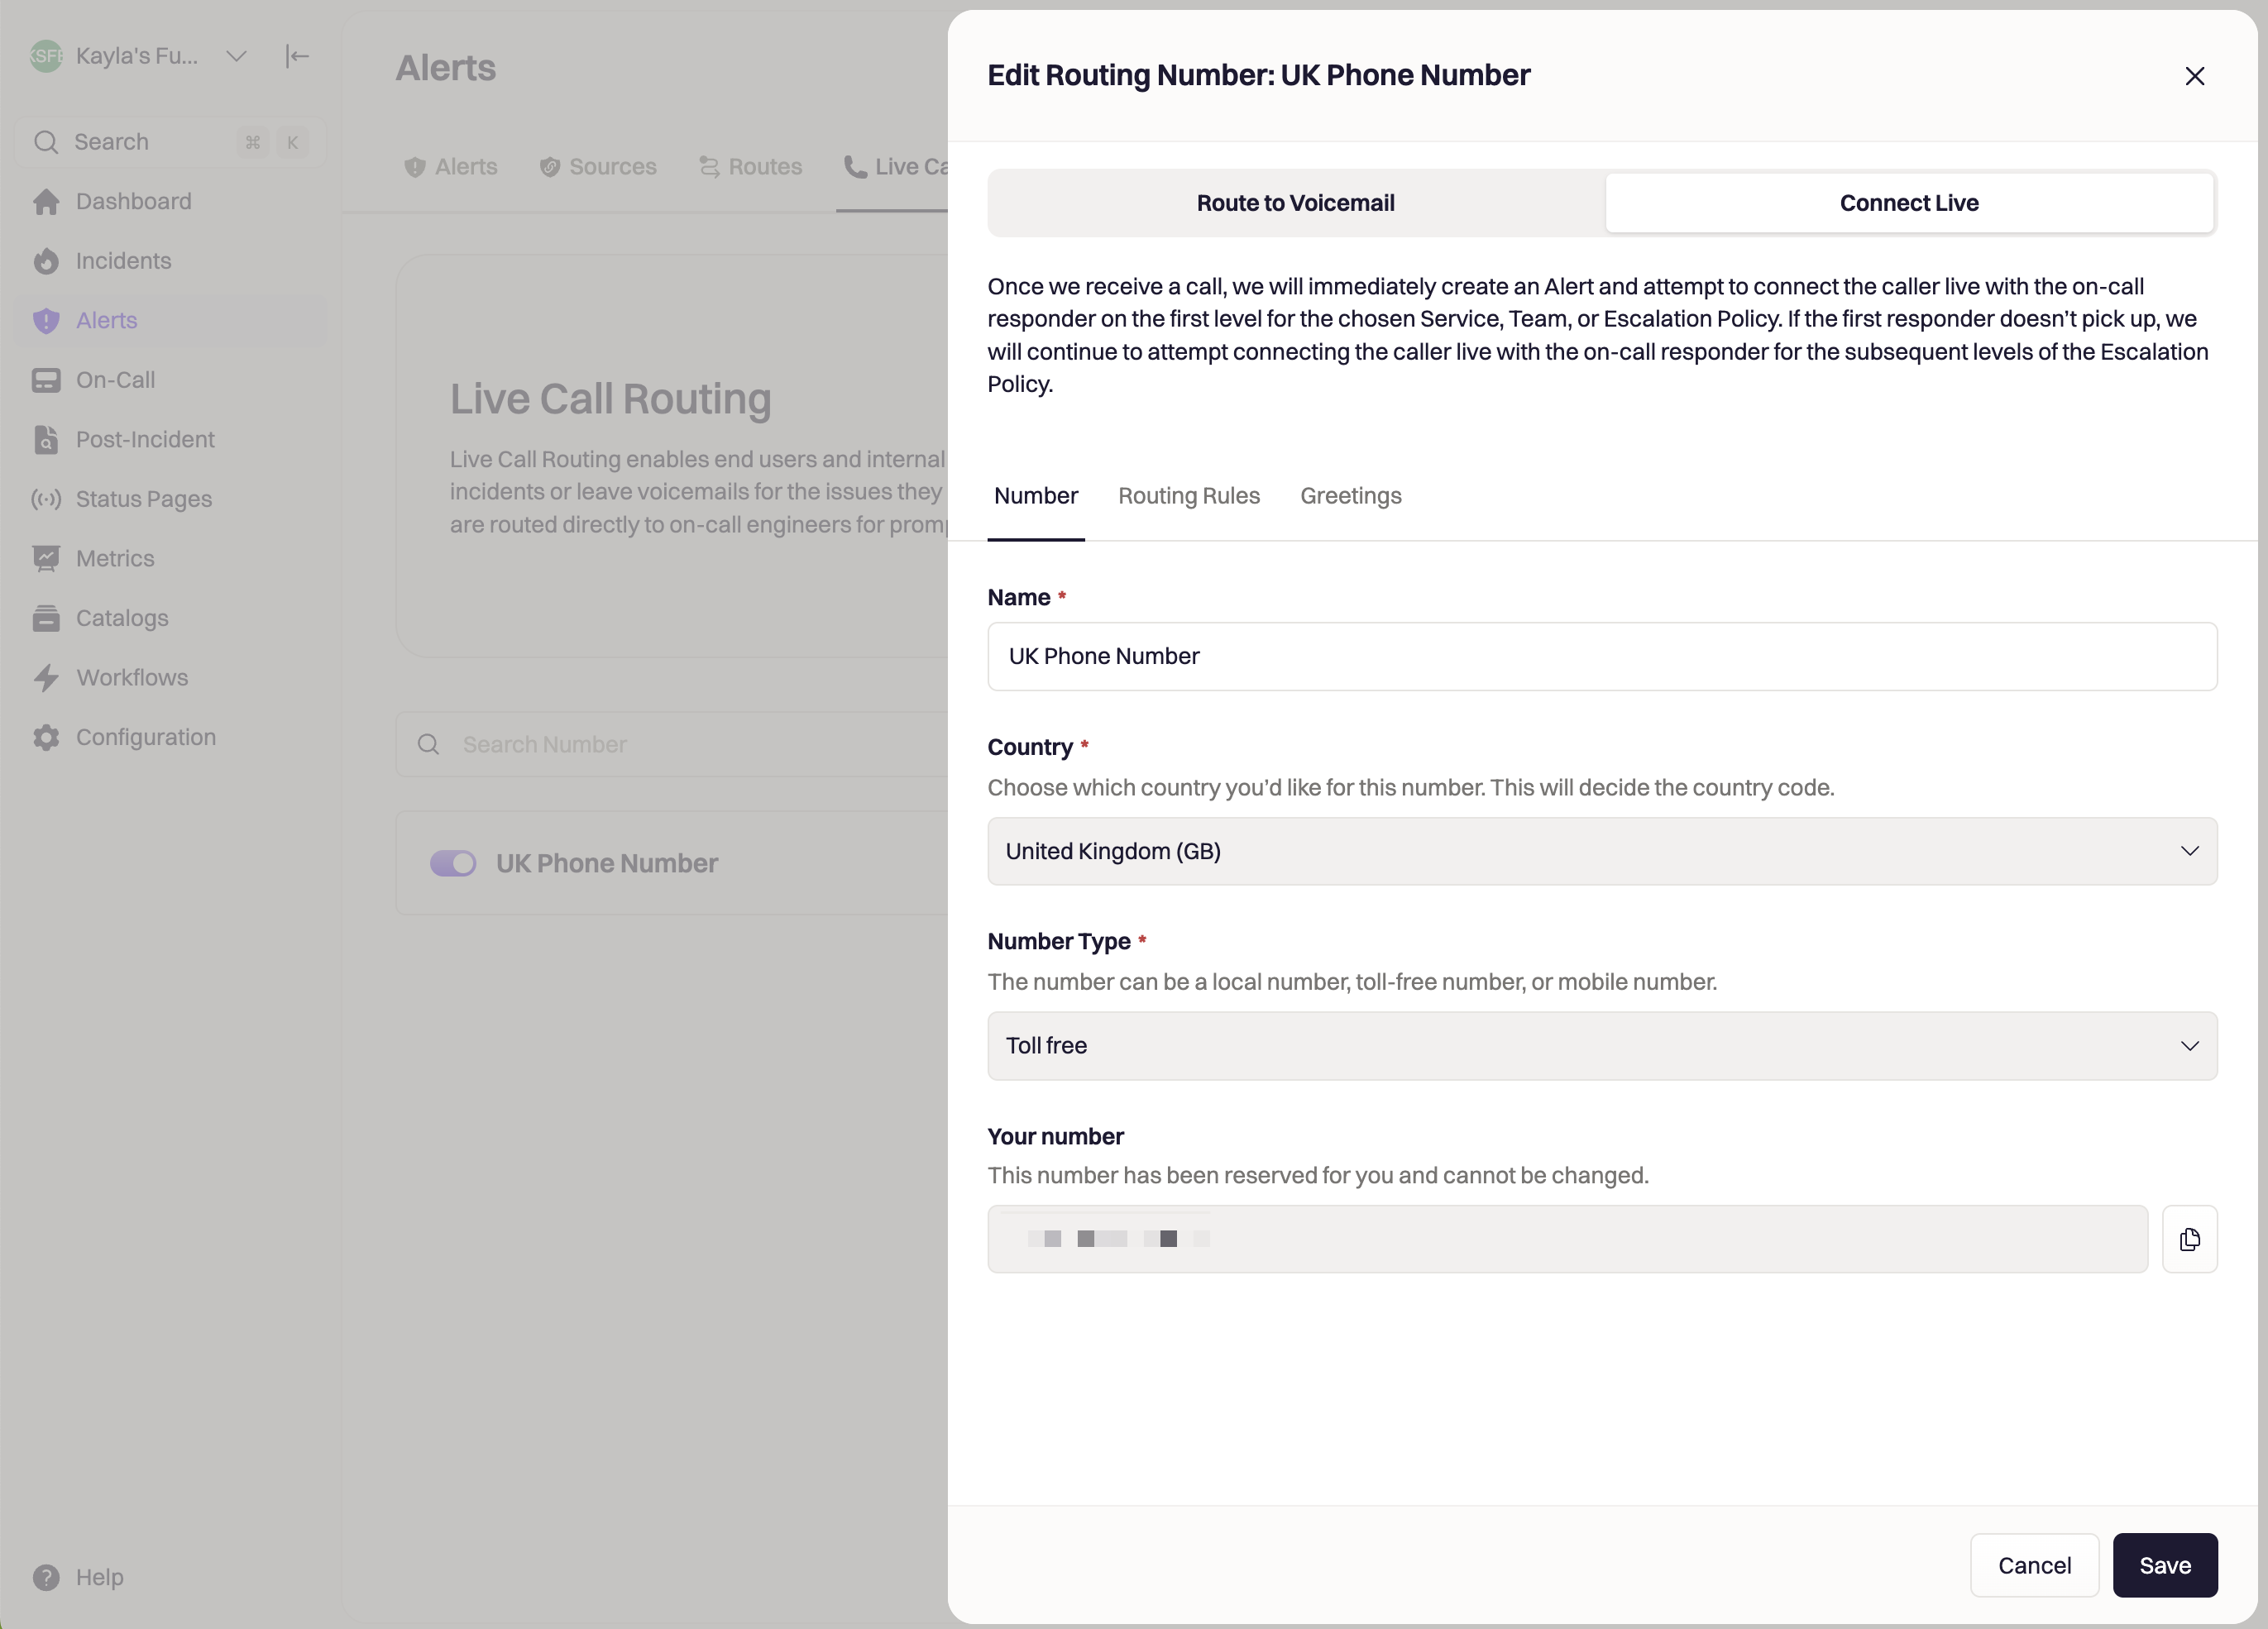This screenshot has height=1629, width=2268.
Task: Open Help question mark icon
Action: tap(46, 1577)
